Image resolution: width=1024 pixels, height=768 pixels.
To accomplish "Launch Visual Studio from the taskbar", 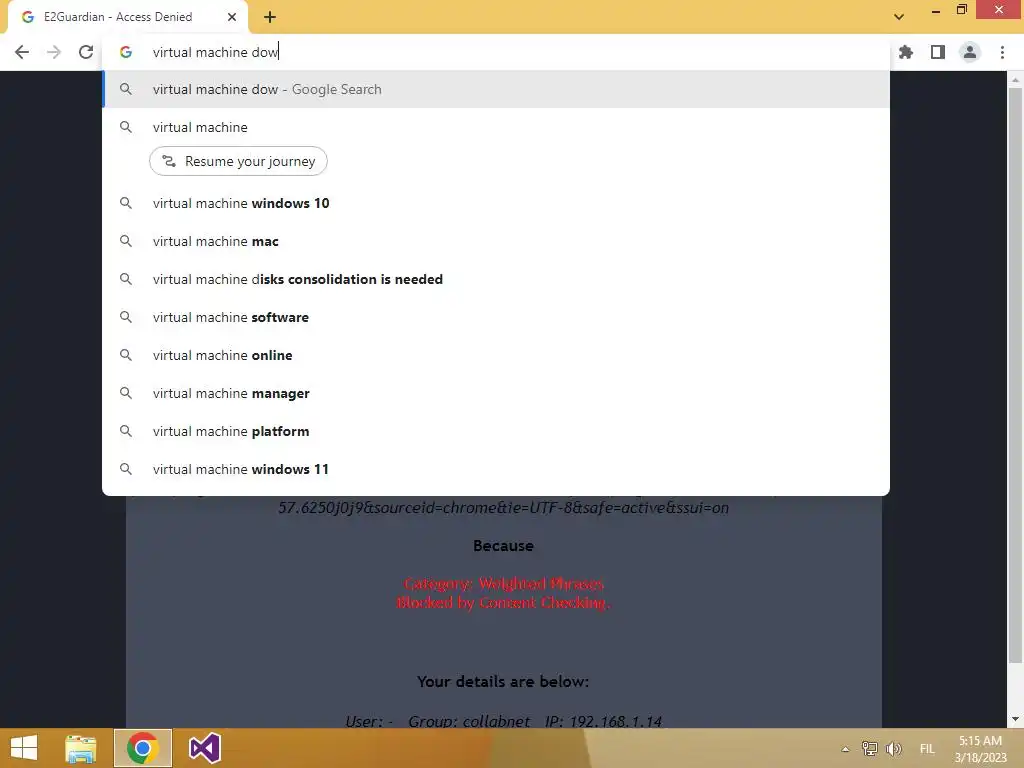I will pyautogui.click(x=204, y=748).
